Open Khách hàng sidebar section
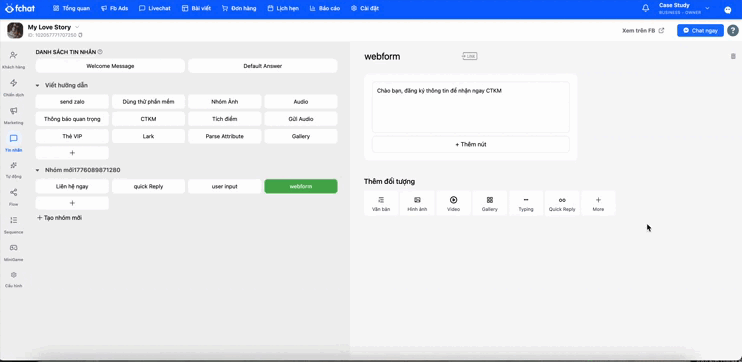Image resolution: width=742 pixels, height=362 pixels. [14, 60]
